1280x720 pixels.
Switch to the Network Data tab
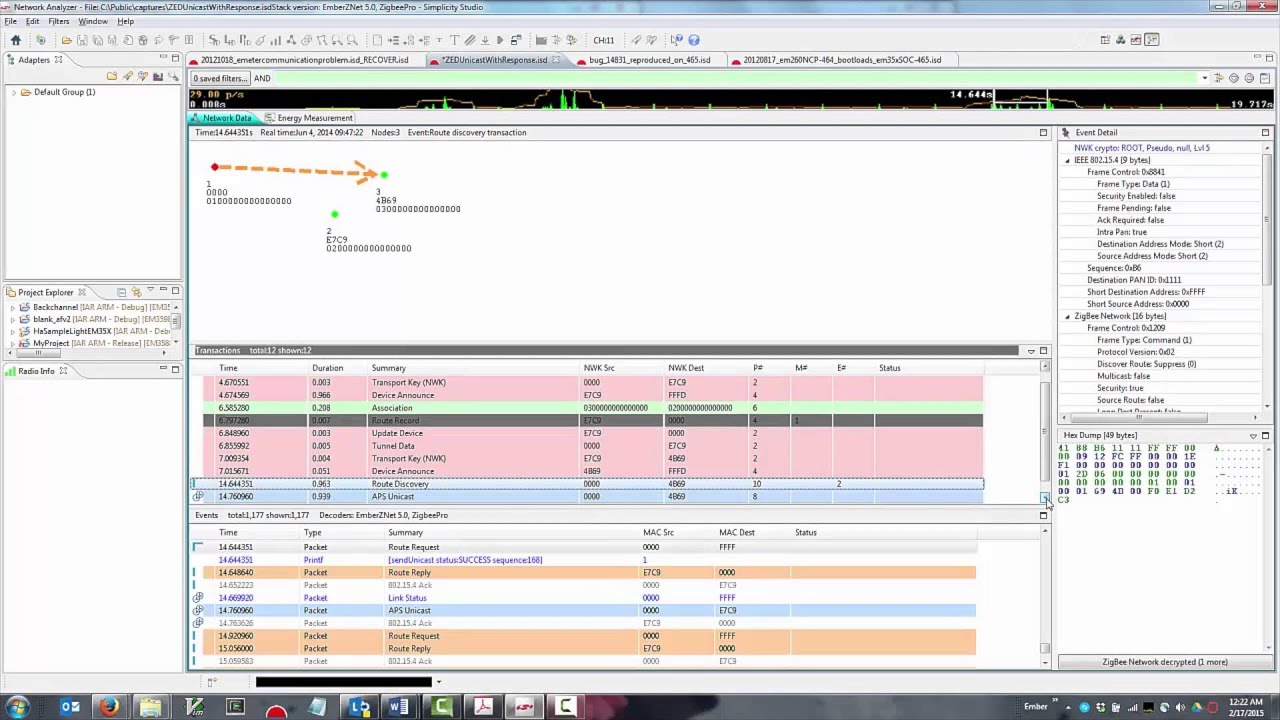pyautogui.click(x=221, y=118)
